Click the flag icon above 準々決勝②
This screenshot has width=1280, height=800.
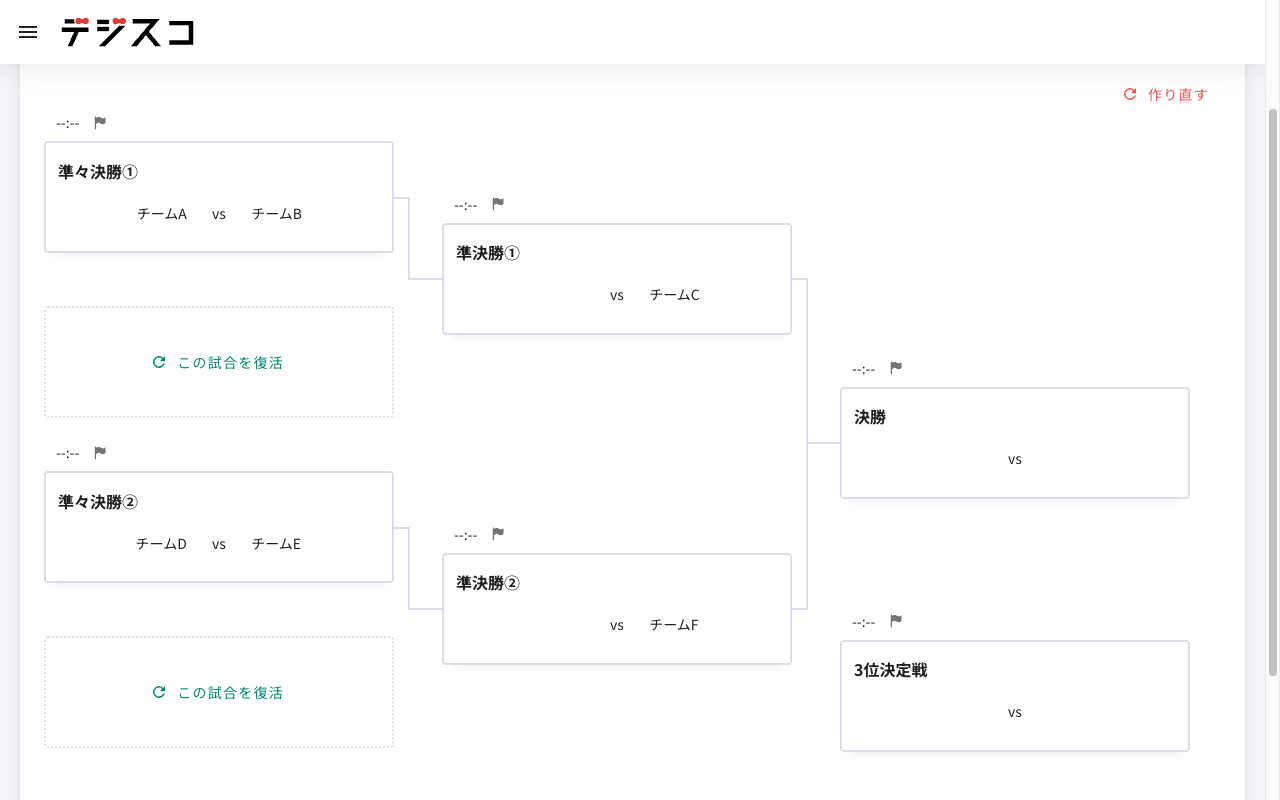click(98, 452)
